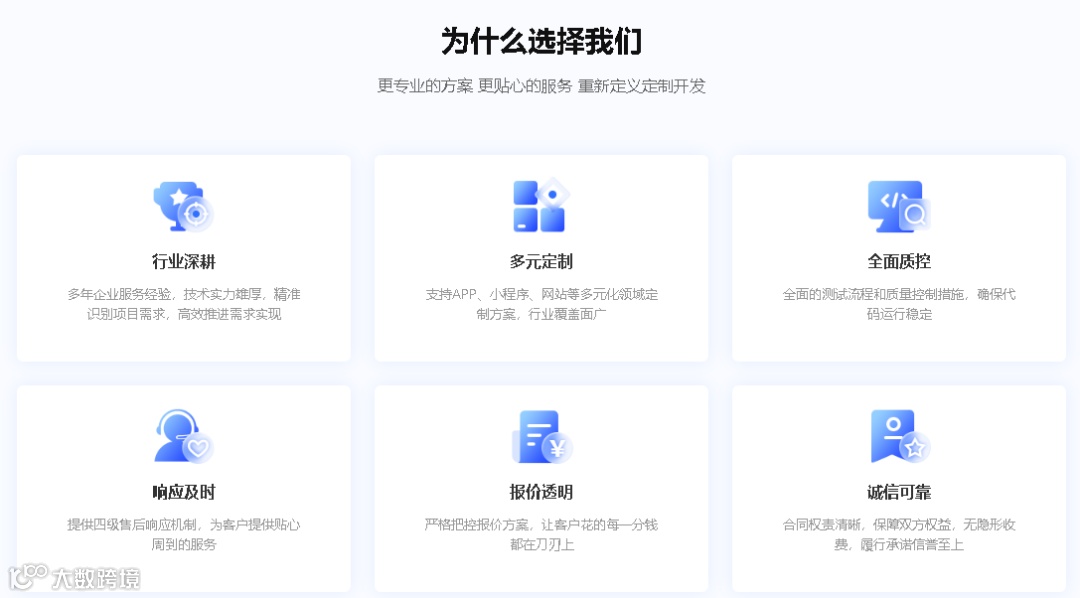Image resolution: width=1080 pixels, height=598 pixels.
Task: Click the 支持APP、小程序 description text
Action: (540, 305)
